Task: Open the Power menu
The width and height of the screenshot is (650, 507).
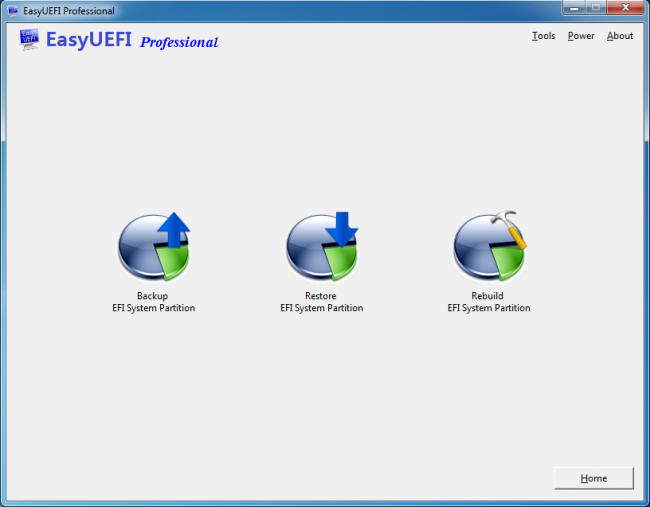Action: click(x=581, y=36)
